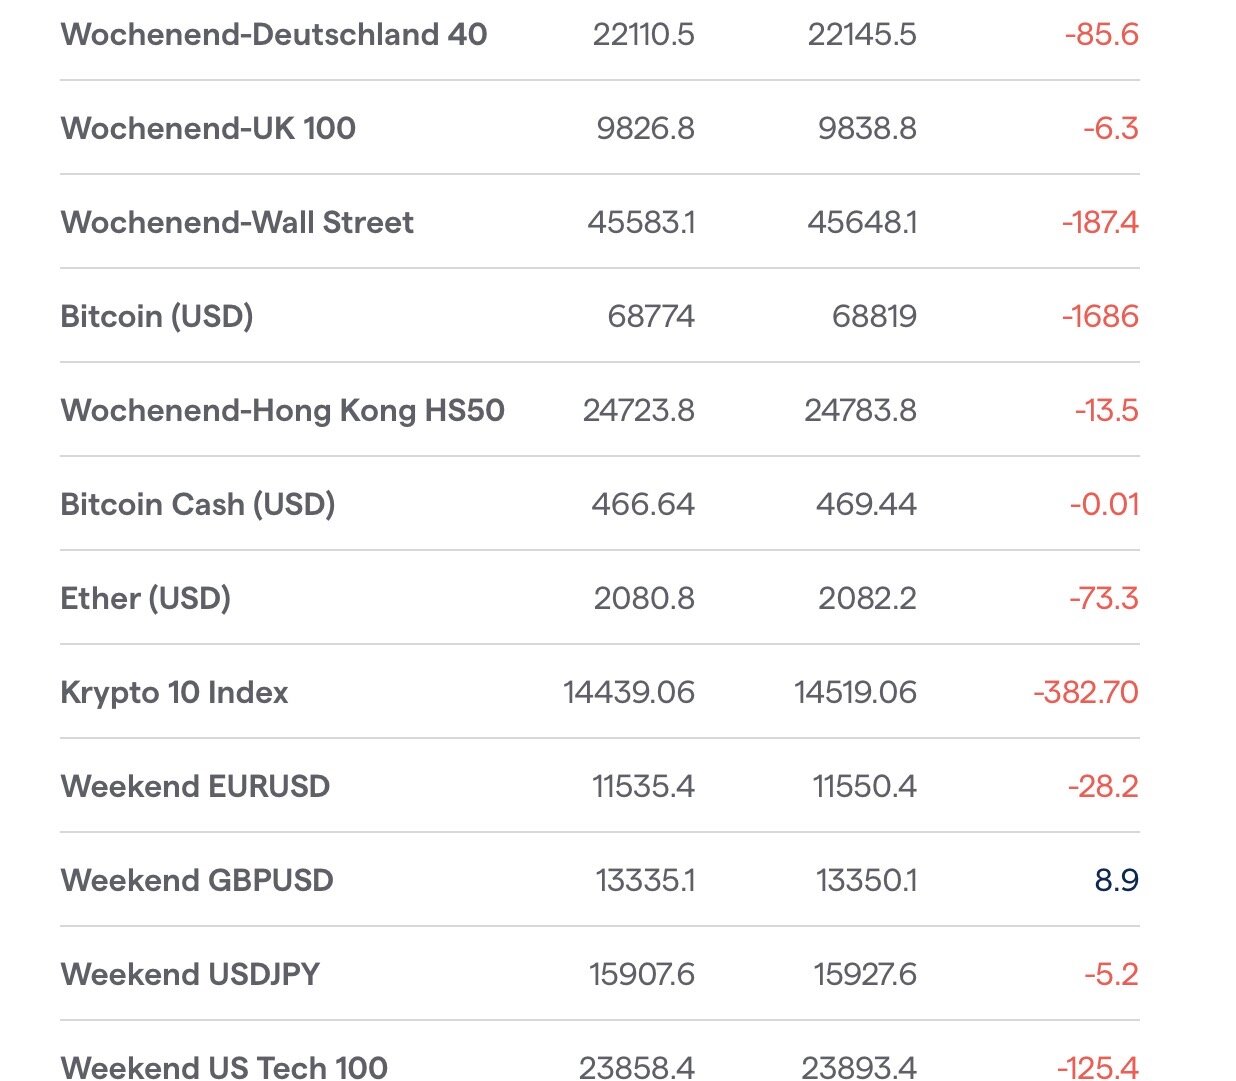Click GBPUSD positive change 8.9

point(1116,881)
